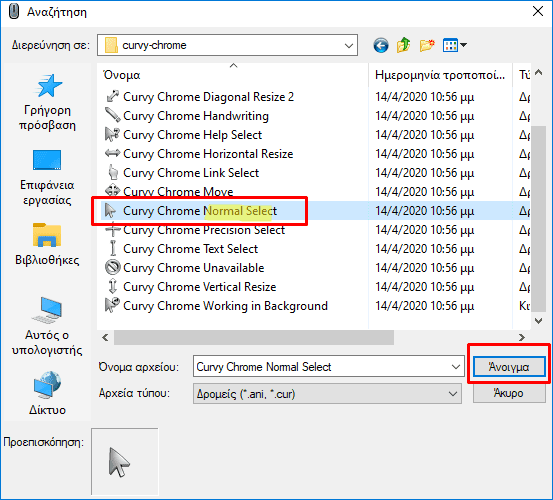Select file Curvy Chrome Help Select

click(192, 135)
